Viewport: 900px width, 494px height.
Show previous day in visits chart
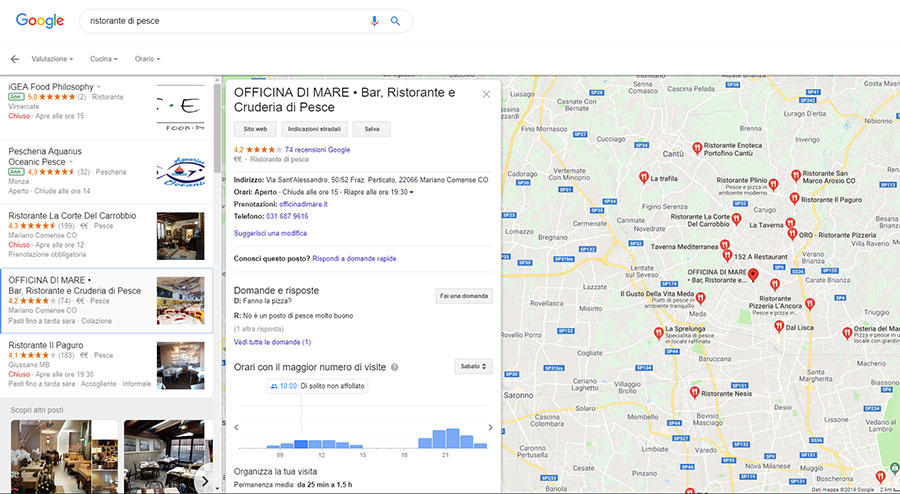236,427
